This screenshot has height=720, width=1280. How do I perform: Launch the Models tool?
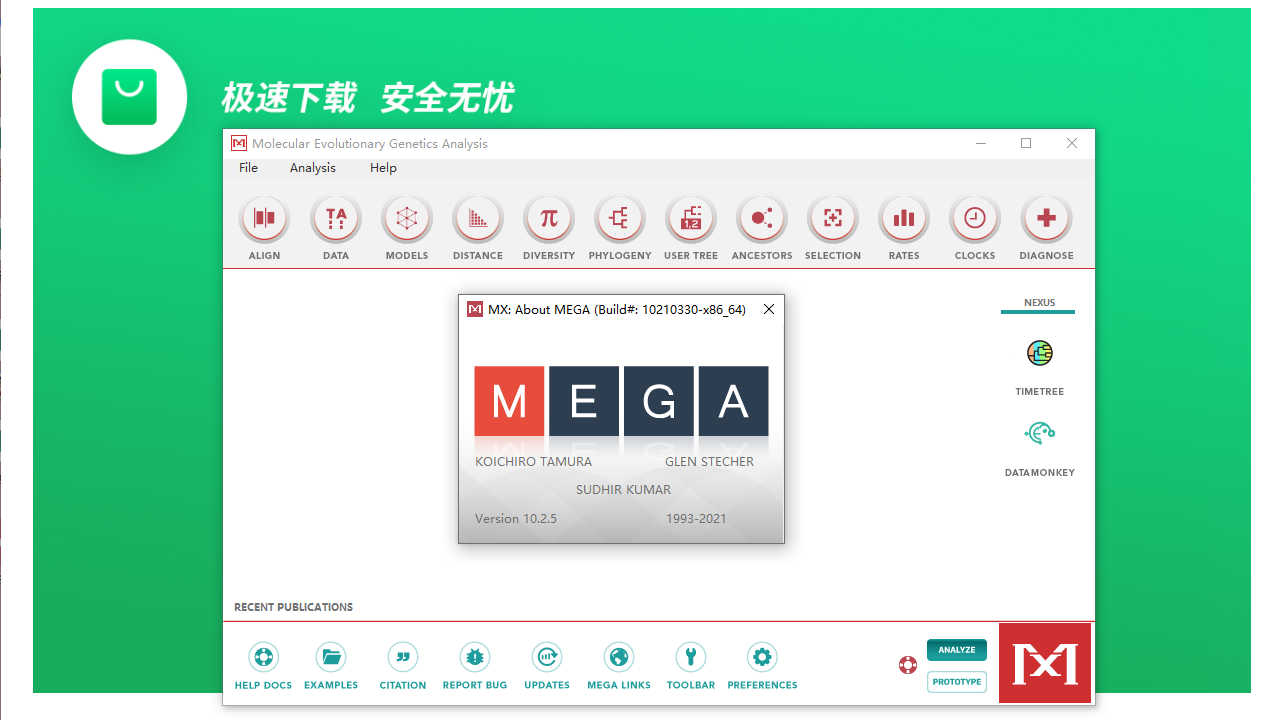(406, 218)
